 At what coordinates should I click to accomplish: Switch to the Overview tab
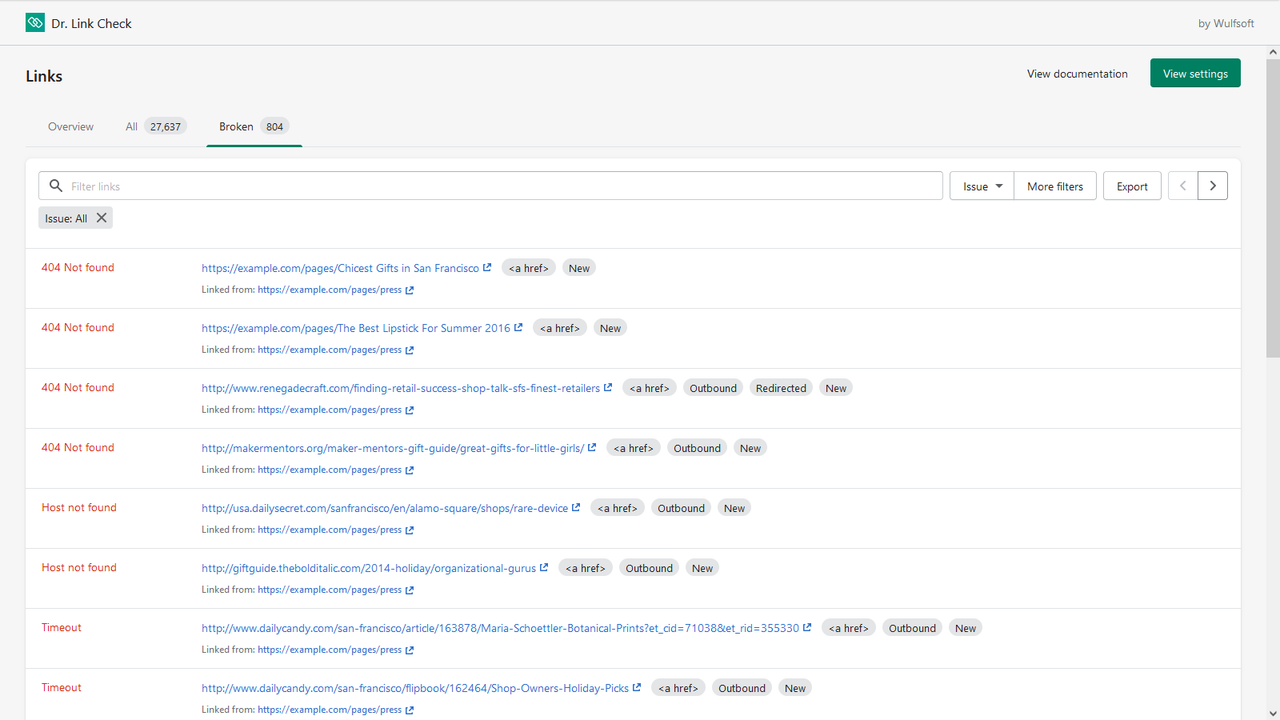(x=70, y=126)
